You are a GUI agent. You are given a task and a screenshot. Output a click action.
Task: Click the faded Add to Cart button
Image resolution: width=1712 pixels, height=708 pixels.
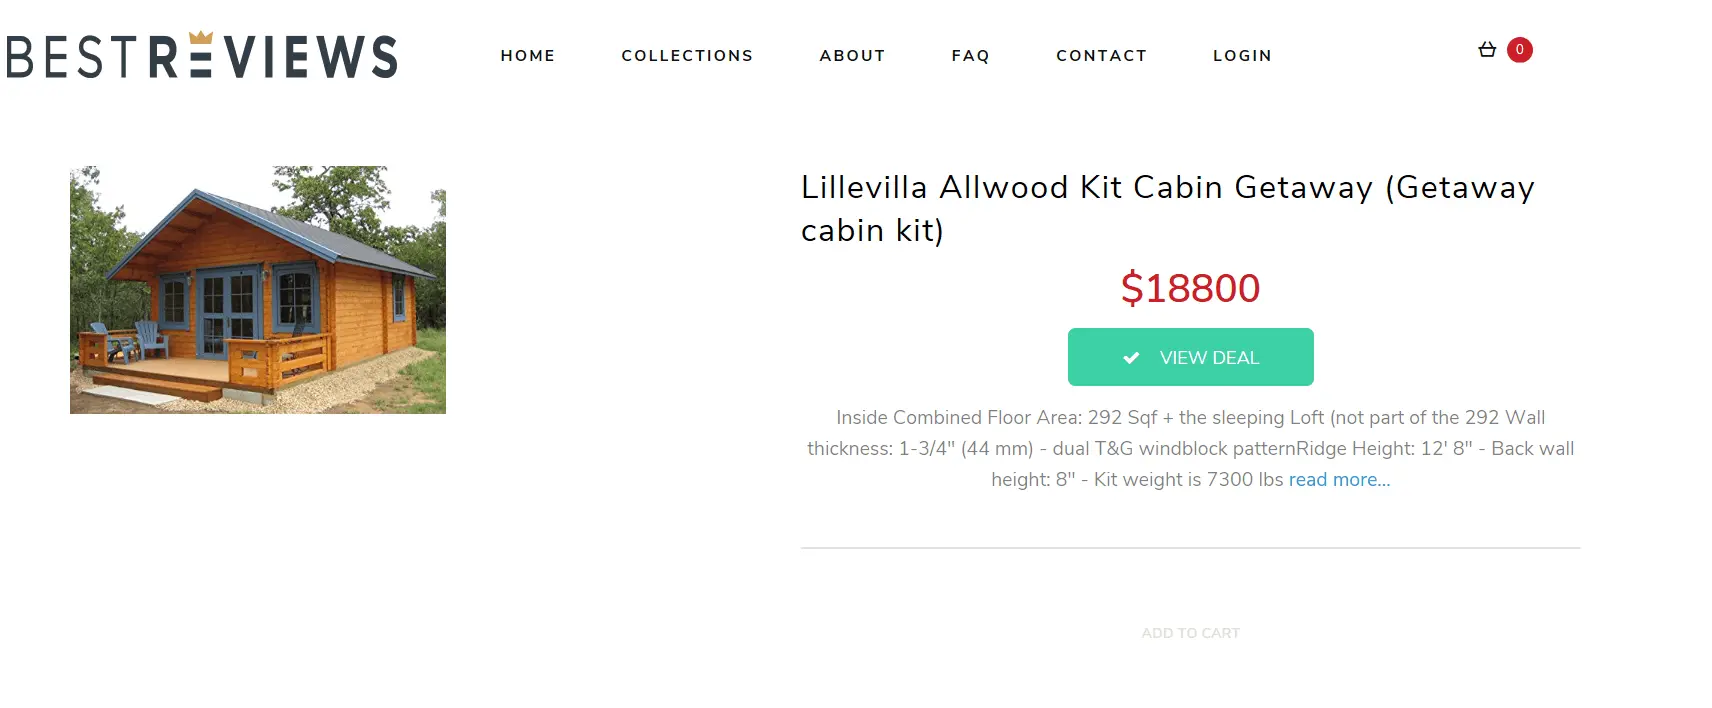click(1190, 633)
